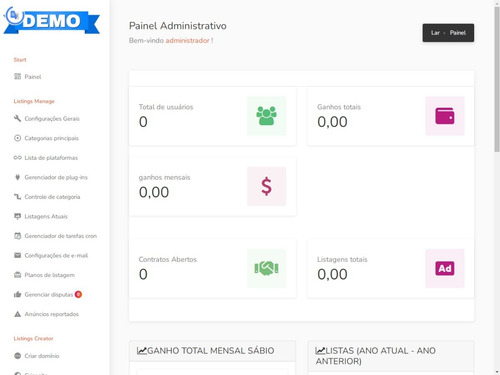This screenshot has height=375, width=500.
Task: Click the Contratos Abertos label
Action: (168, 259)
